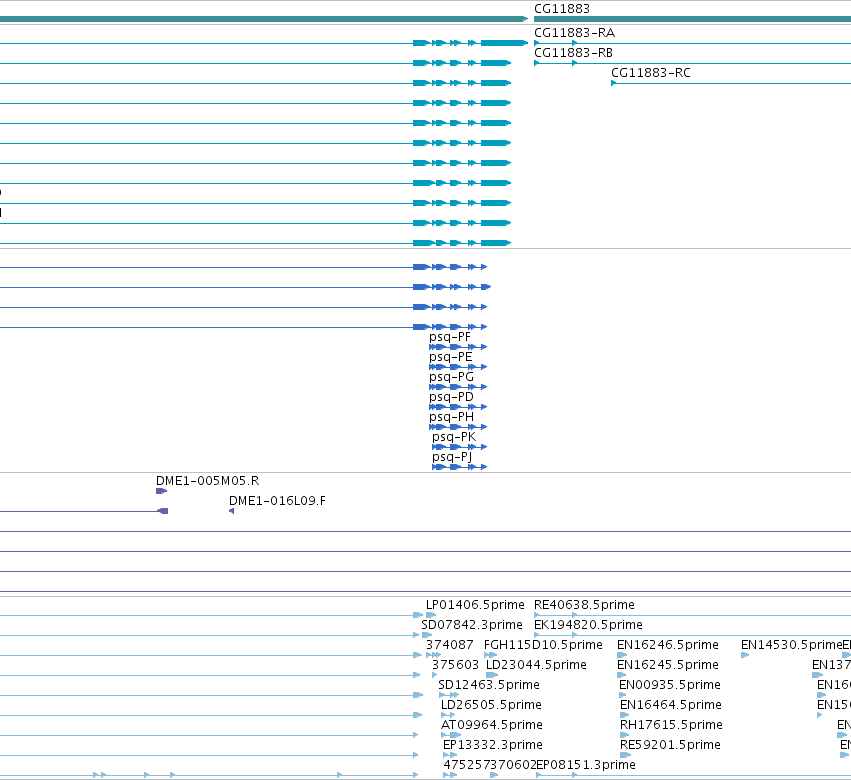The image size is (851, 780).
Task: Click the psq-PK protein label
Action: (454, 437)
